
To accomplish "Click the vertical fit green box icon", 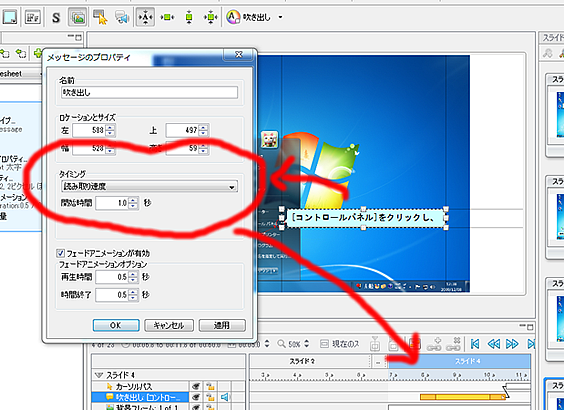I will (x=189, y=17).
